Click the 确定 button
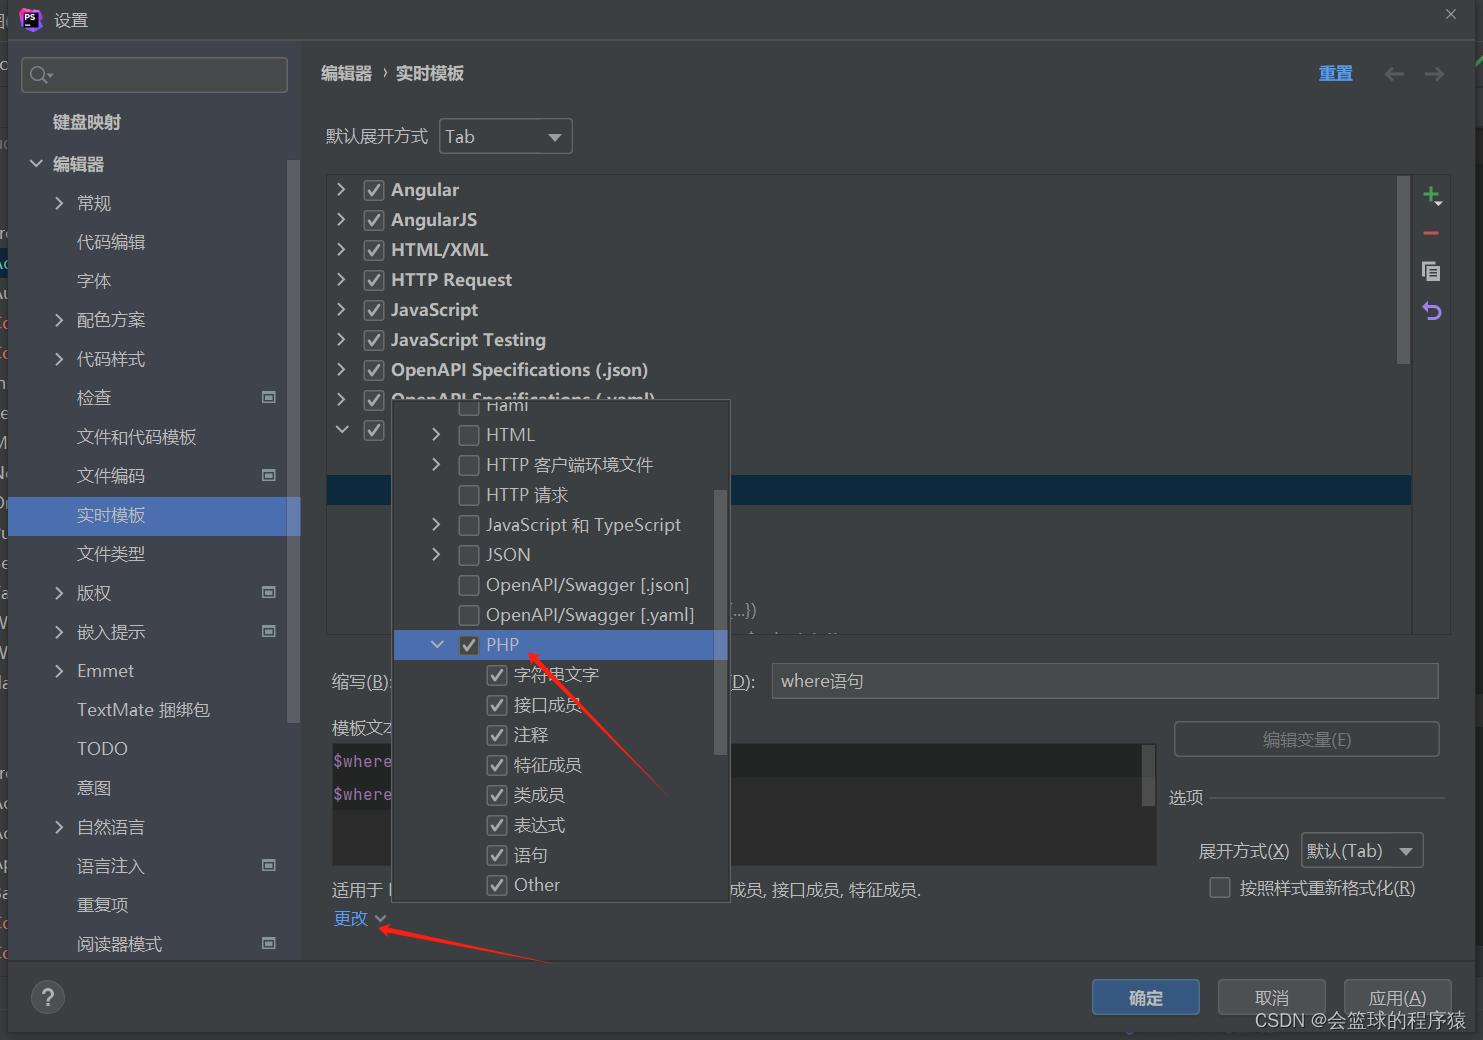The width and height of the screenshot is (1483, 1040). [1145, 997]
